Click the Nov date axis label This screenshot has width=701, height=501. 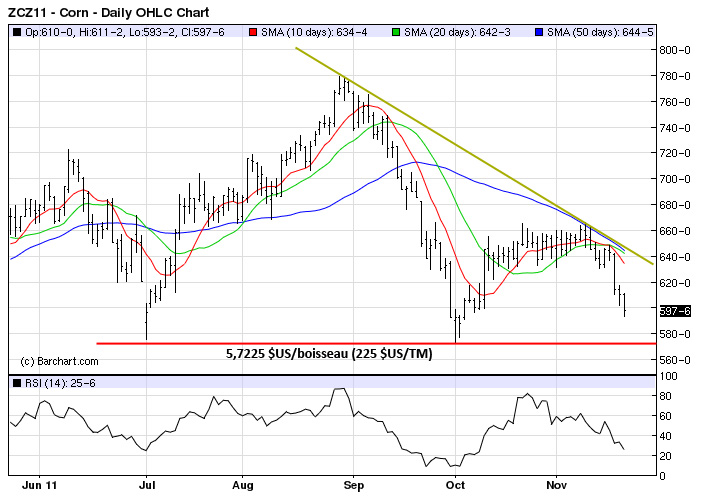click(x=557, y=485)
